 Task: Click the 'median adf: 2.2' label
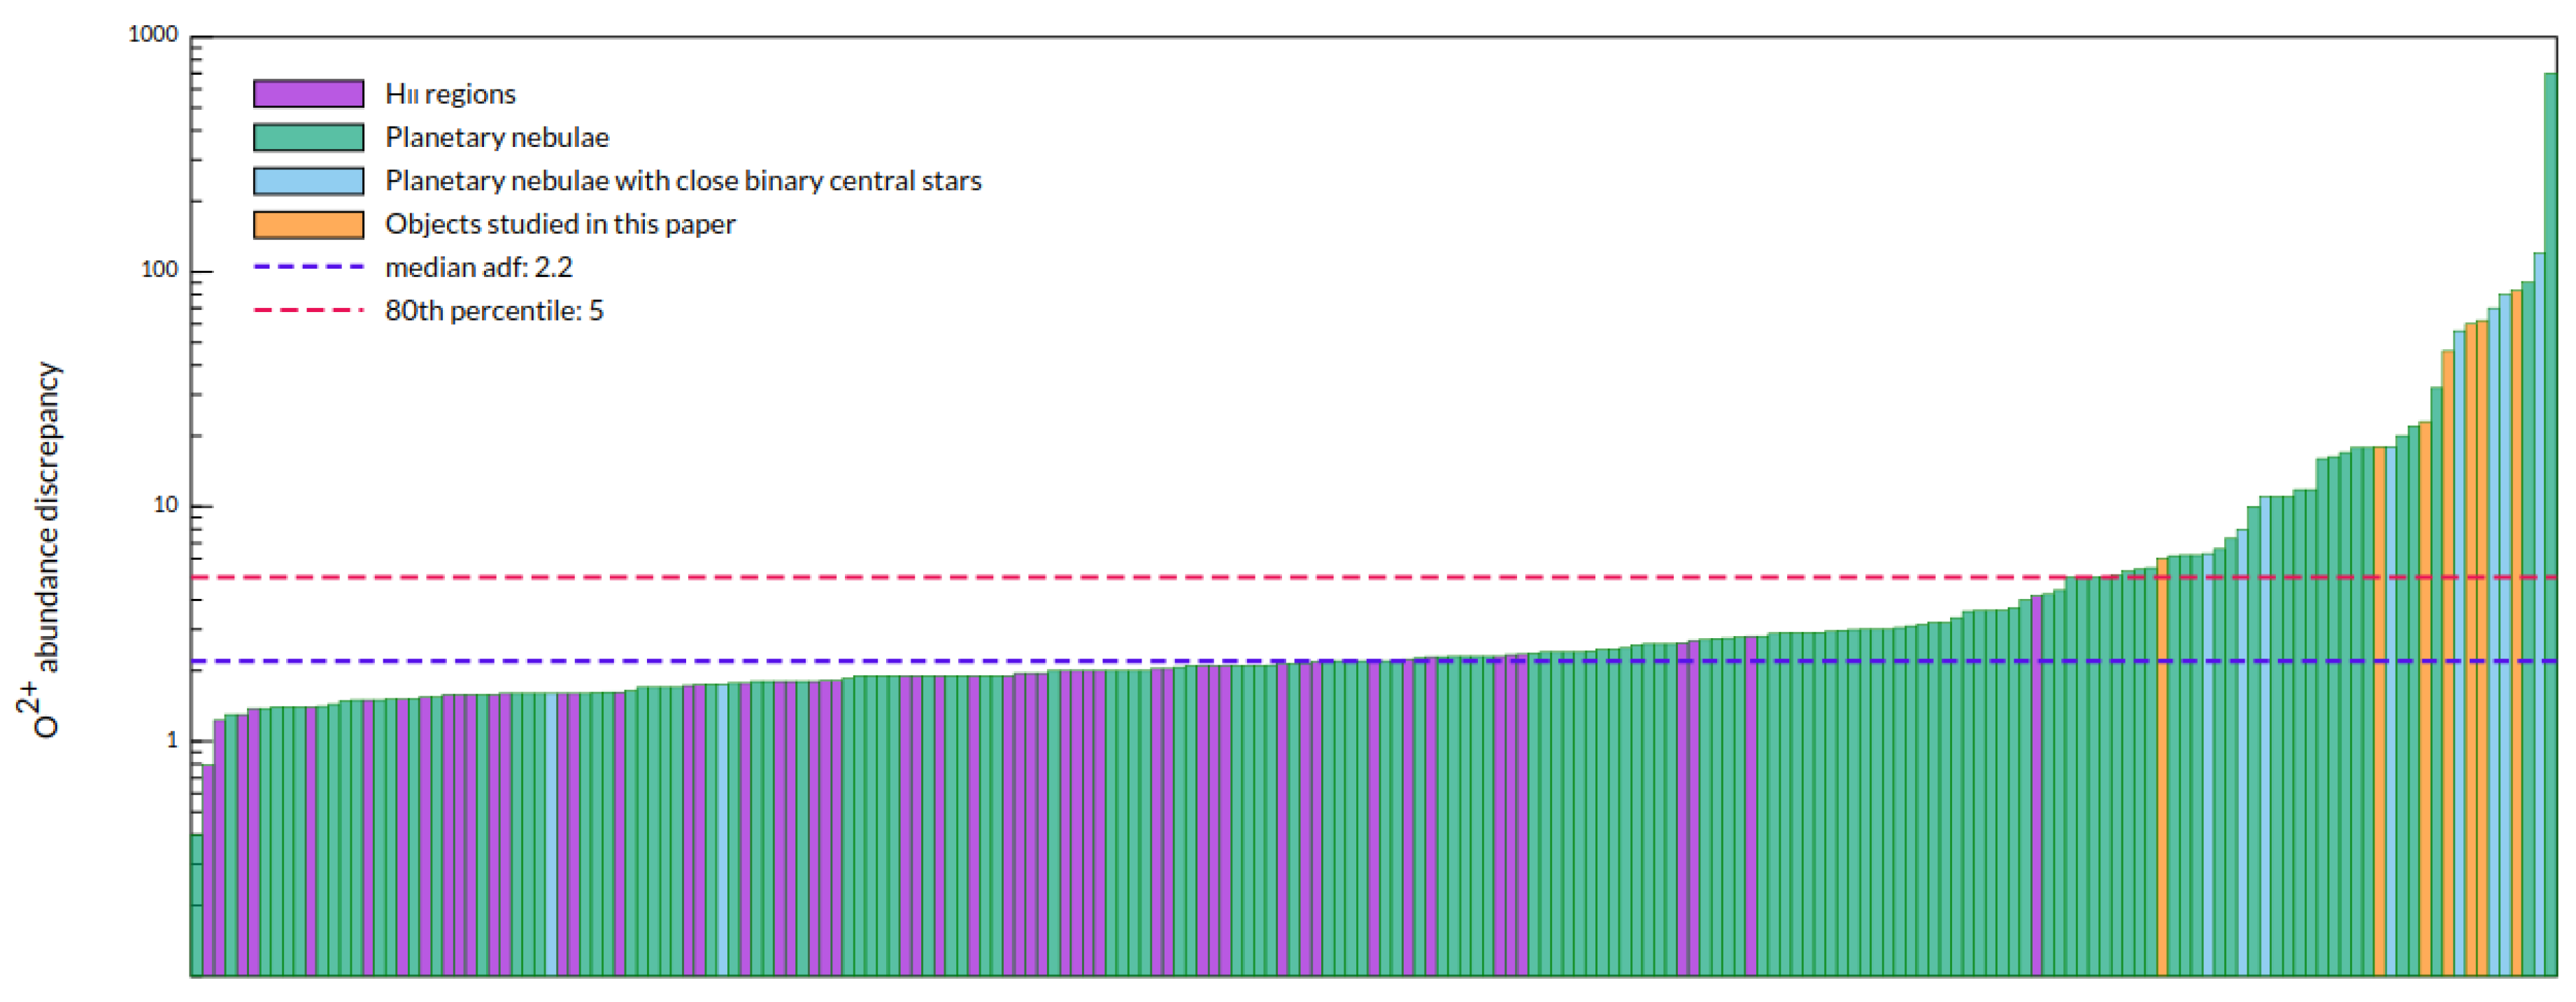[x=479, y=267]
